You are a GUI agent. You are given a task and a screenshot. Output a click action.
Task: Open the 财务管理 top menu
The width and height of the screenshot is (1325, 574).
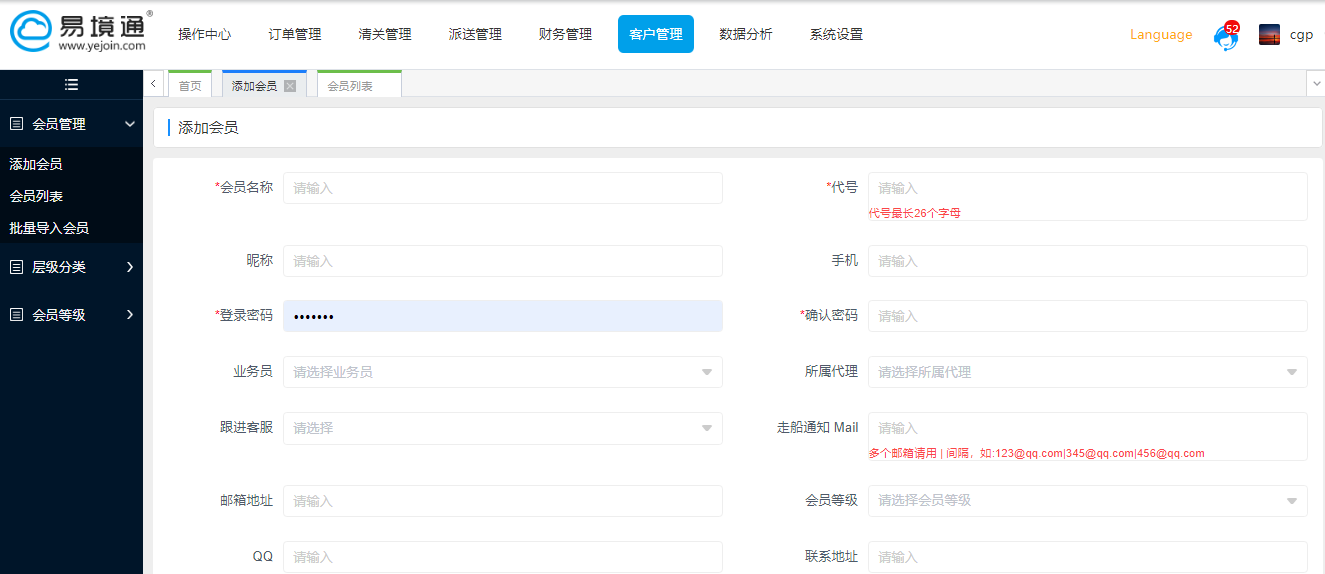565,34
